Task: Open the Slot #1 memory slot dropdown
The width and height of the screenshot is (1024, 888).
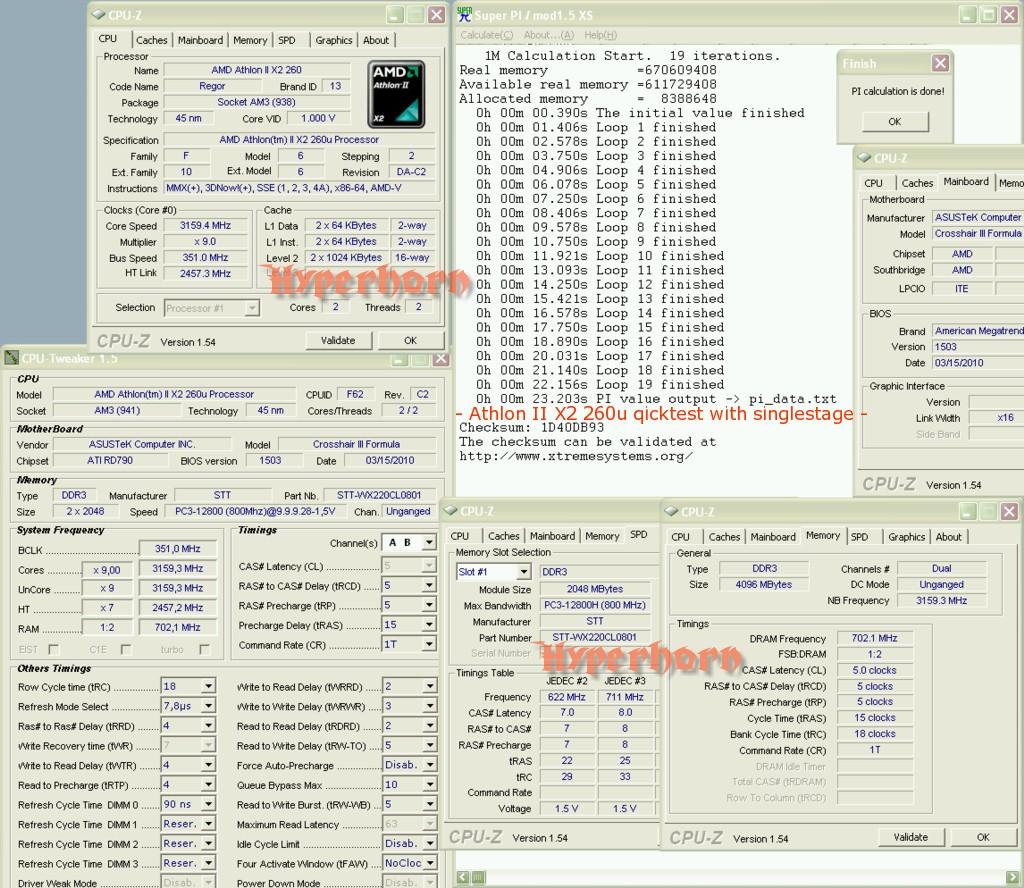Action: (524, 572)
